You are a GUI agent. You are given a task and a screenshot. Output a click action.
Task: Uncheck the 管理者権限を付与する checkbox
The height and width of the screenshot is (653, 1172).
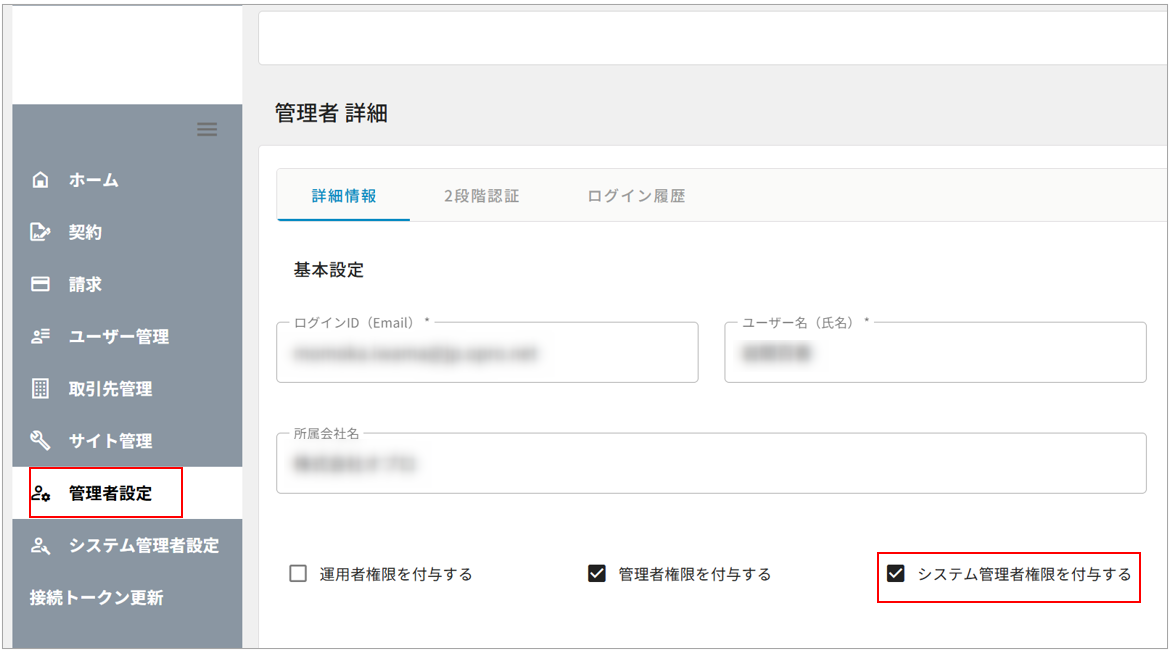[597, 574]
